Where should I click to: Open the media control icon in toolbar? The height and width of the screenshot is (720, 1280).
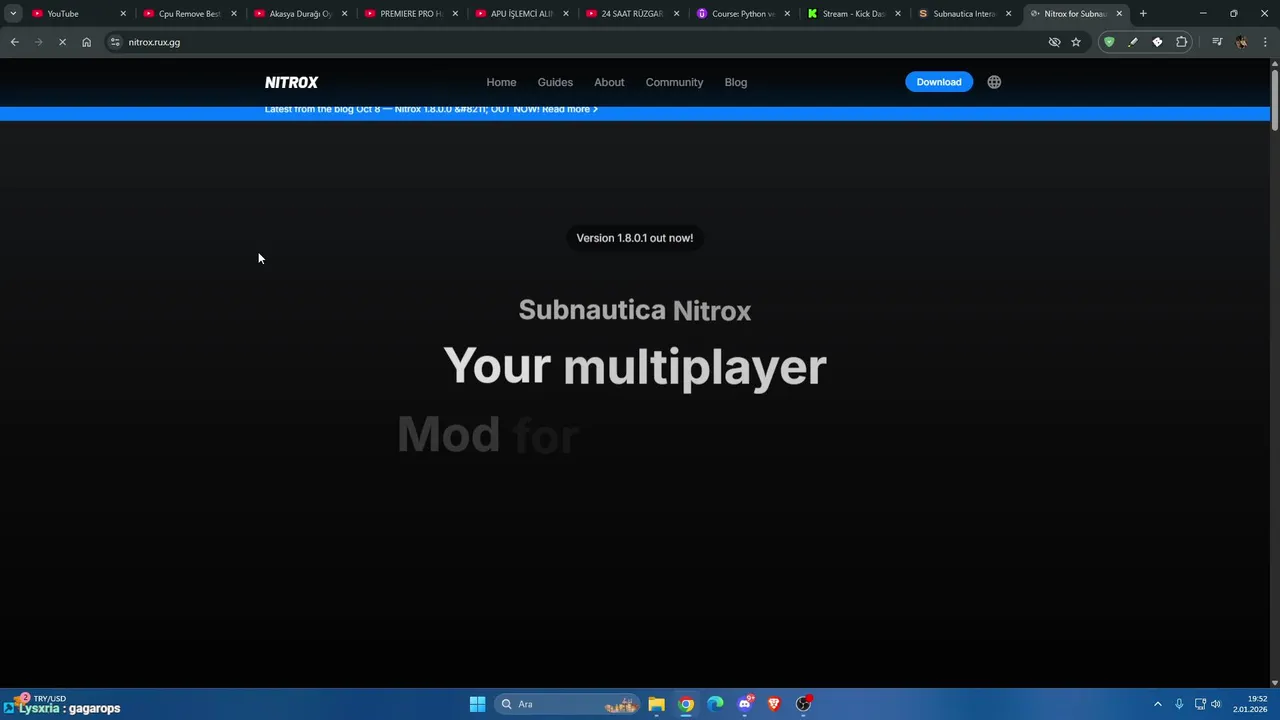[x=1217, y=42]
